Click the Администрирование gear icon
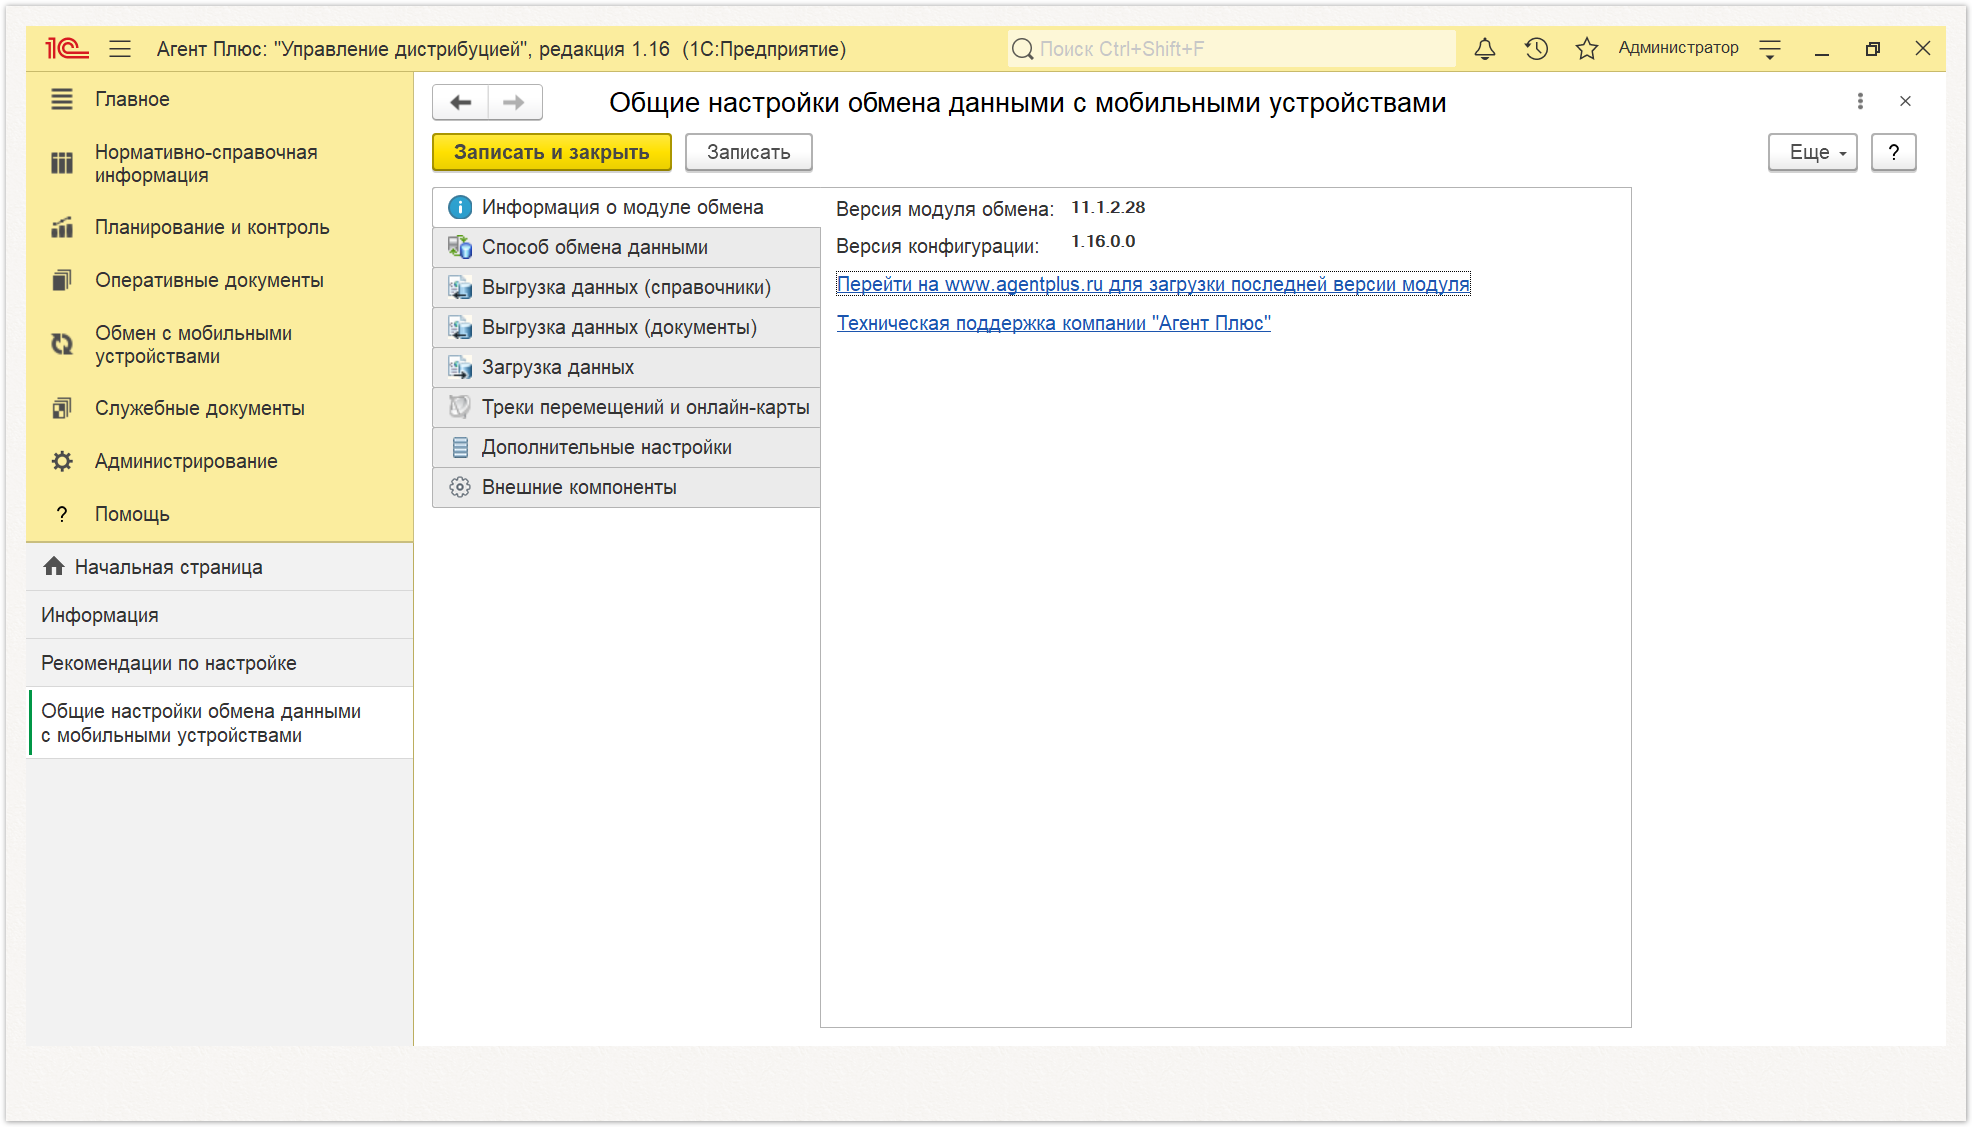This screenshot has width=1972, height=1127. [x=62, y=461]
